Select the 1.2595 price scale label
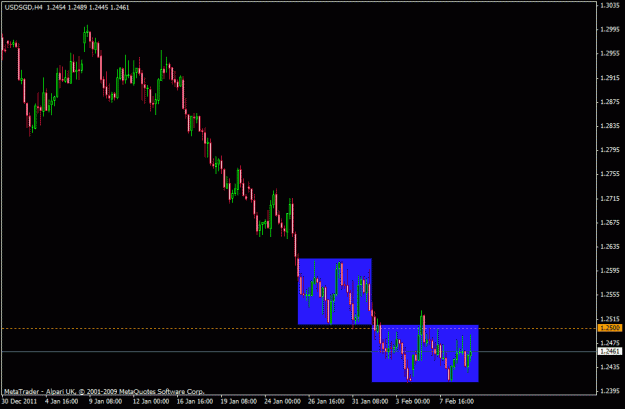The image size is (625, 409). pyautogui.click(x=610, y=270)
